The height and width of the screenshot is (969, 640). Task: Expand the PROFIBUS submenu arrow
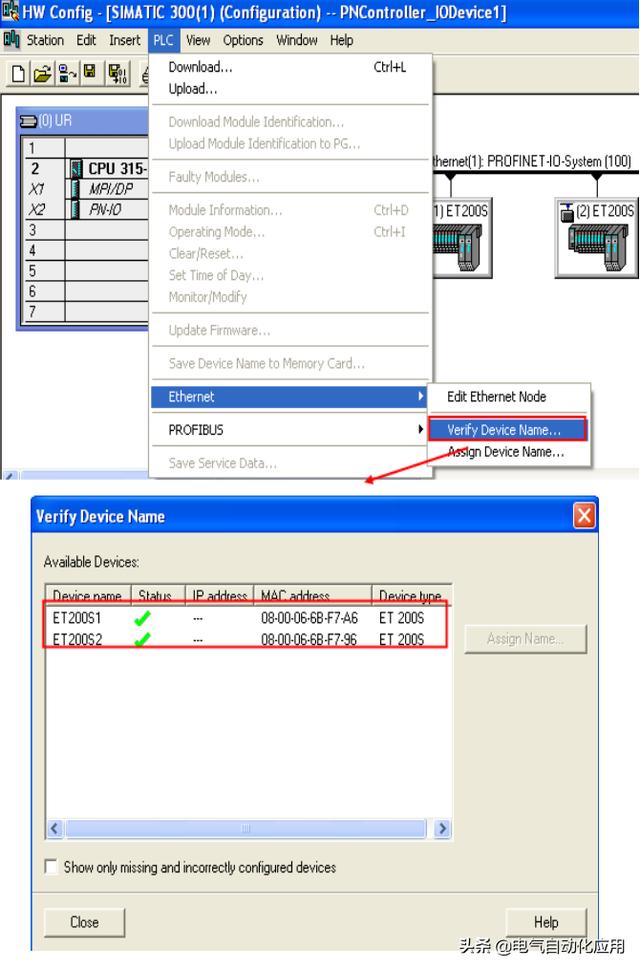[421, 429]
